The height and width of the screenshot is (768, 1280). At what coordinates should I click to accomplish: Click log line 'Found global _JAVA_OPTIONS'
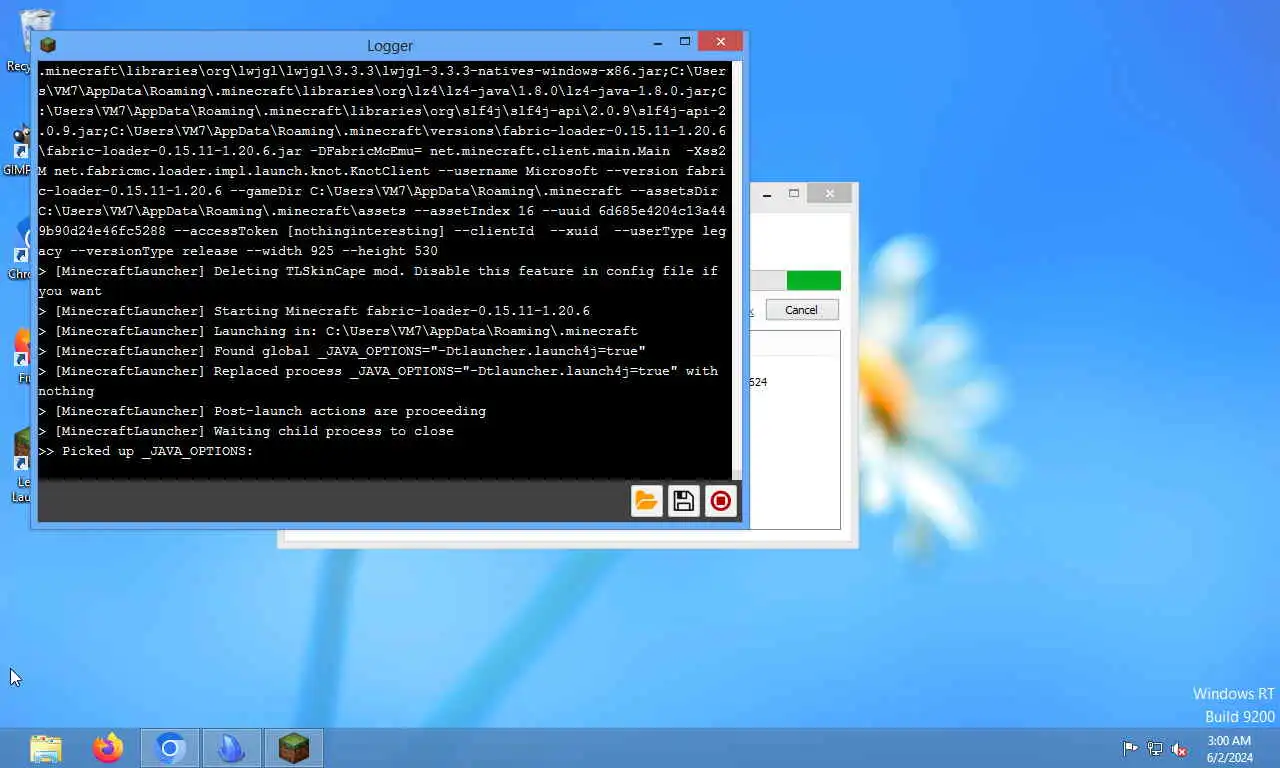[342, 351]
